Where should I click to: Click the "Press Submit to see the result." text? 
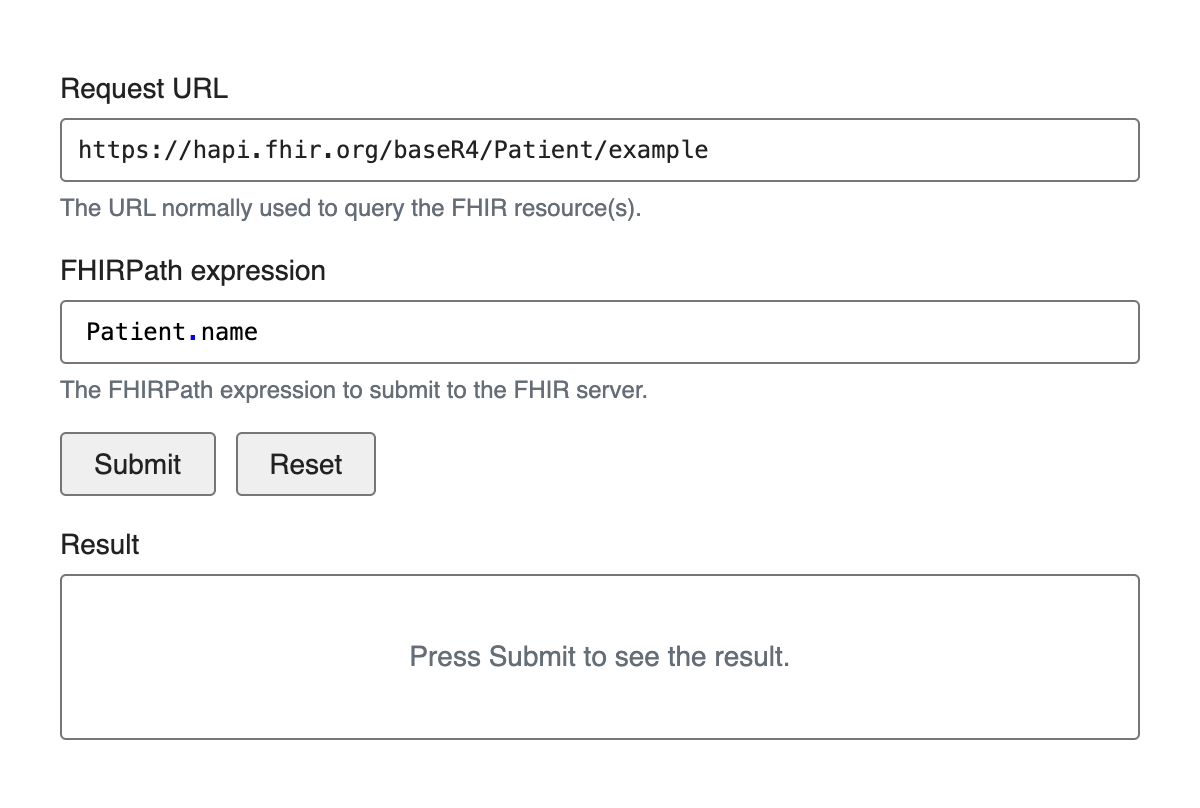click(599, 657)
